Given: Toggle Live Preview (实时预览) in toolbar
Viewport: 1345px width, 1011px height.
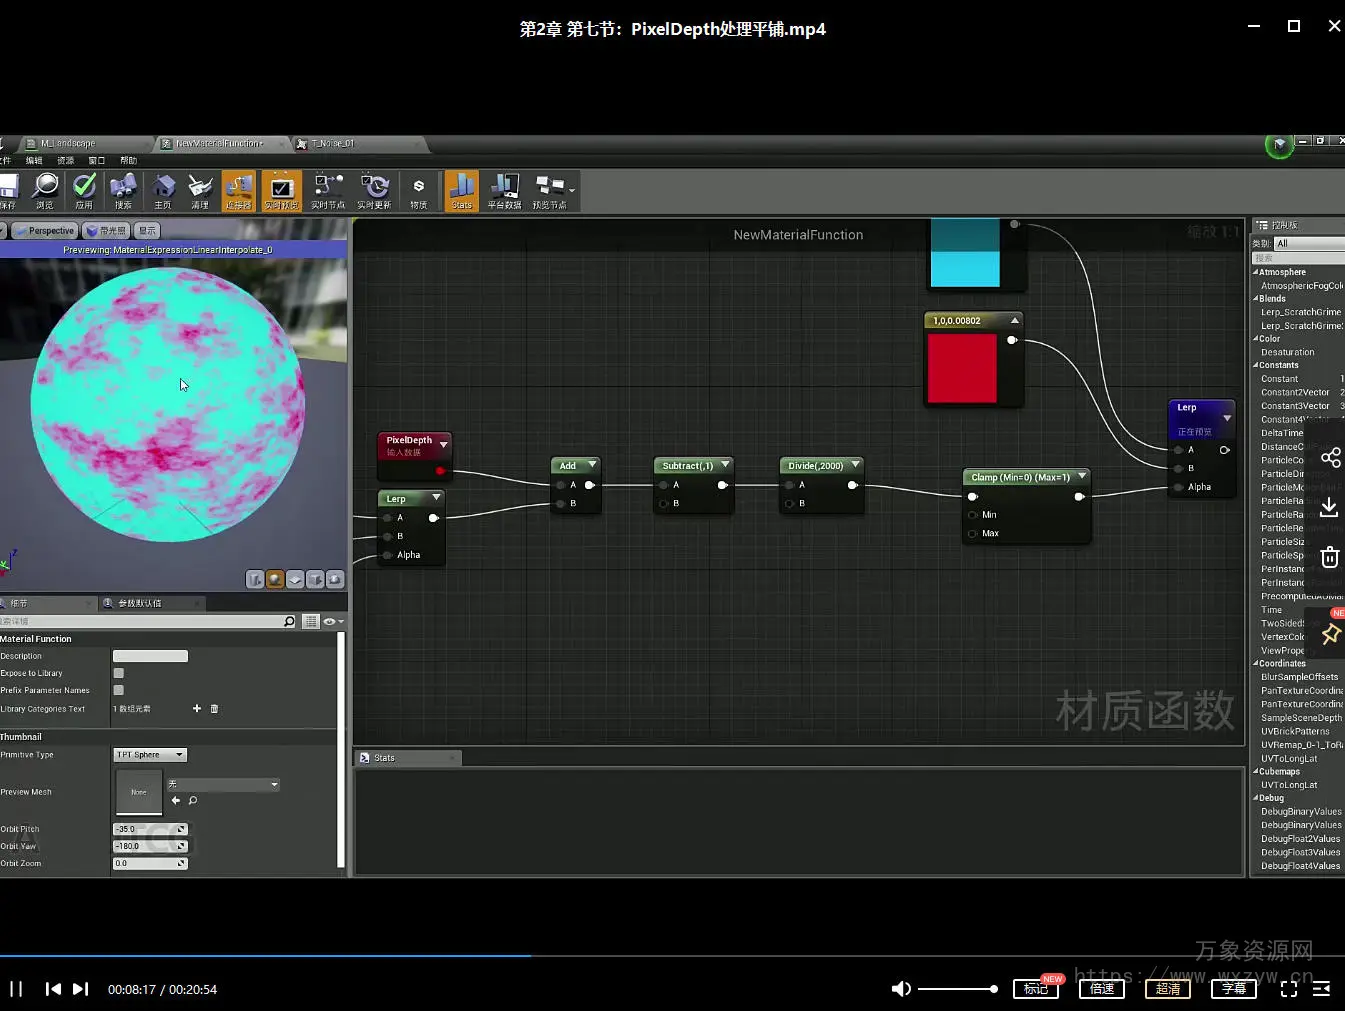Looking at the screenshot, I should point(281,190).
